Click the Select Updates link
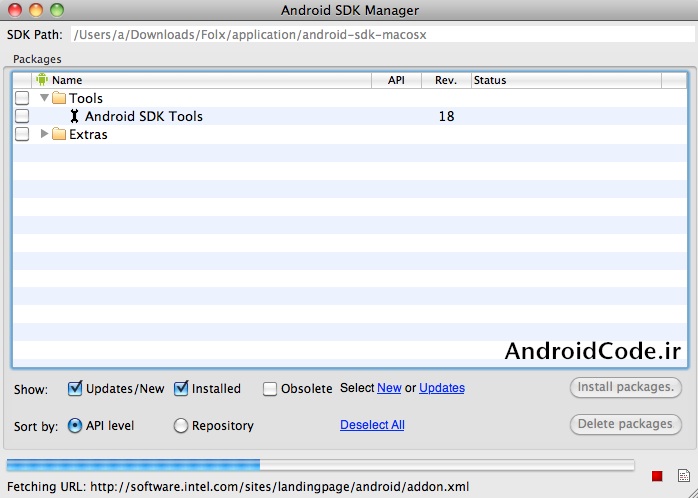Screen dimensions: 698x498 pos(441,388)
